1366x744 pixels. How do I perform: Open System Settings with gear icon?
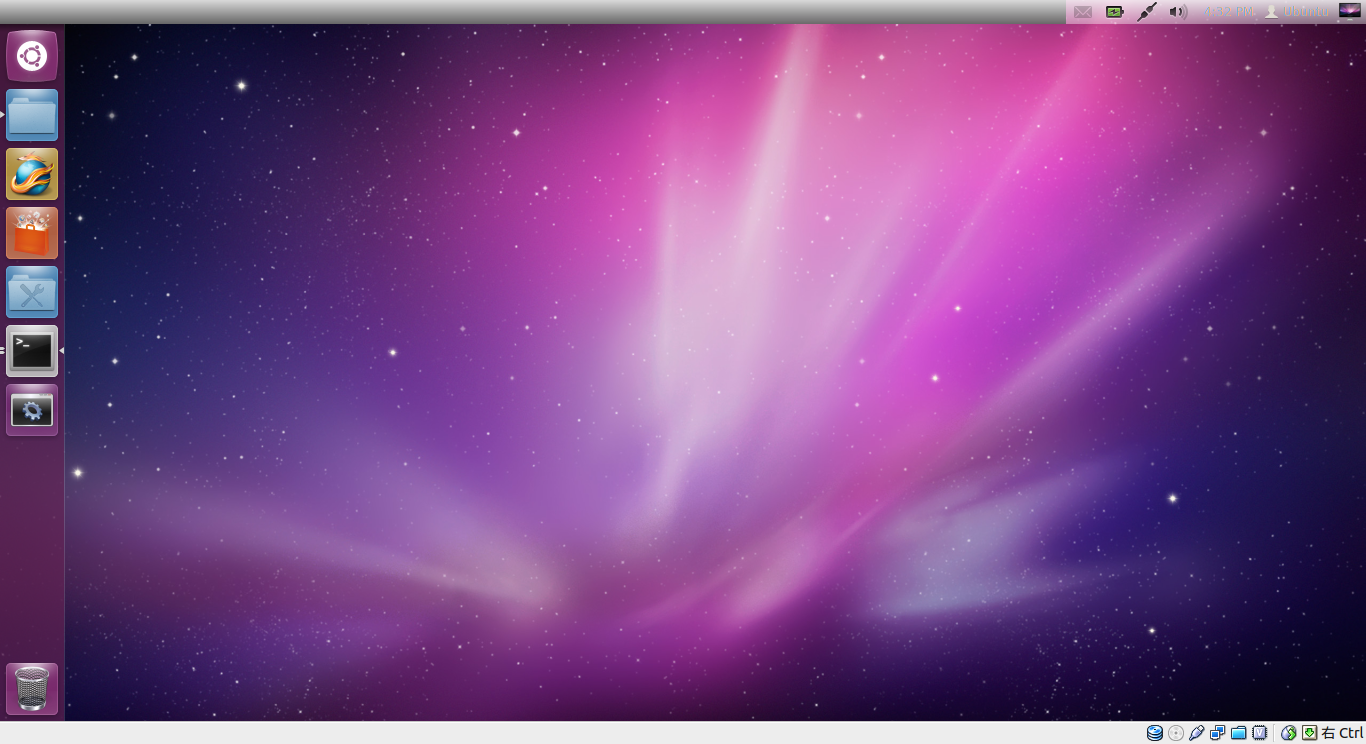tap(32, 410)
